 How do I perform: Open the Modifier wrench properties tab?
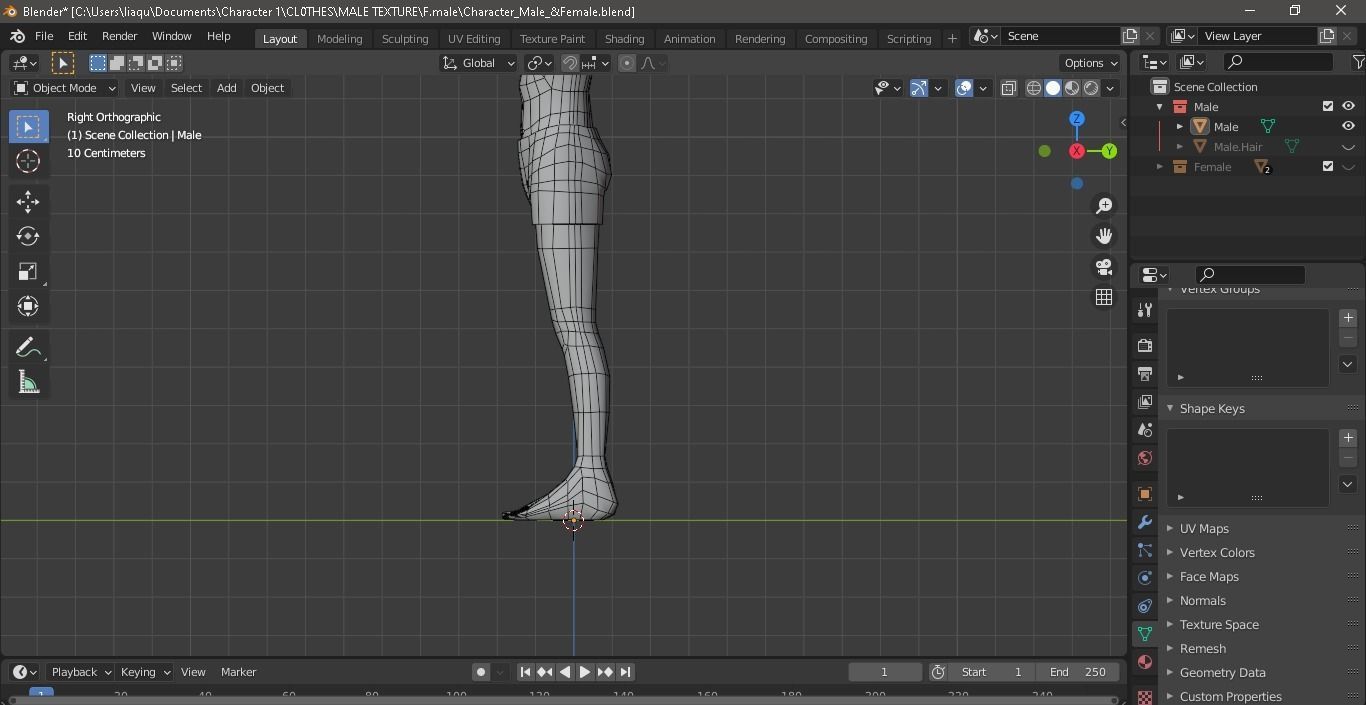[1145, 522]
